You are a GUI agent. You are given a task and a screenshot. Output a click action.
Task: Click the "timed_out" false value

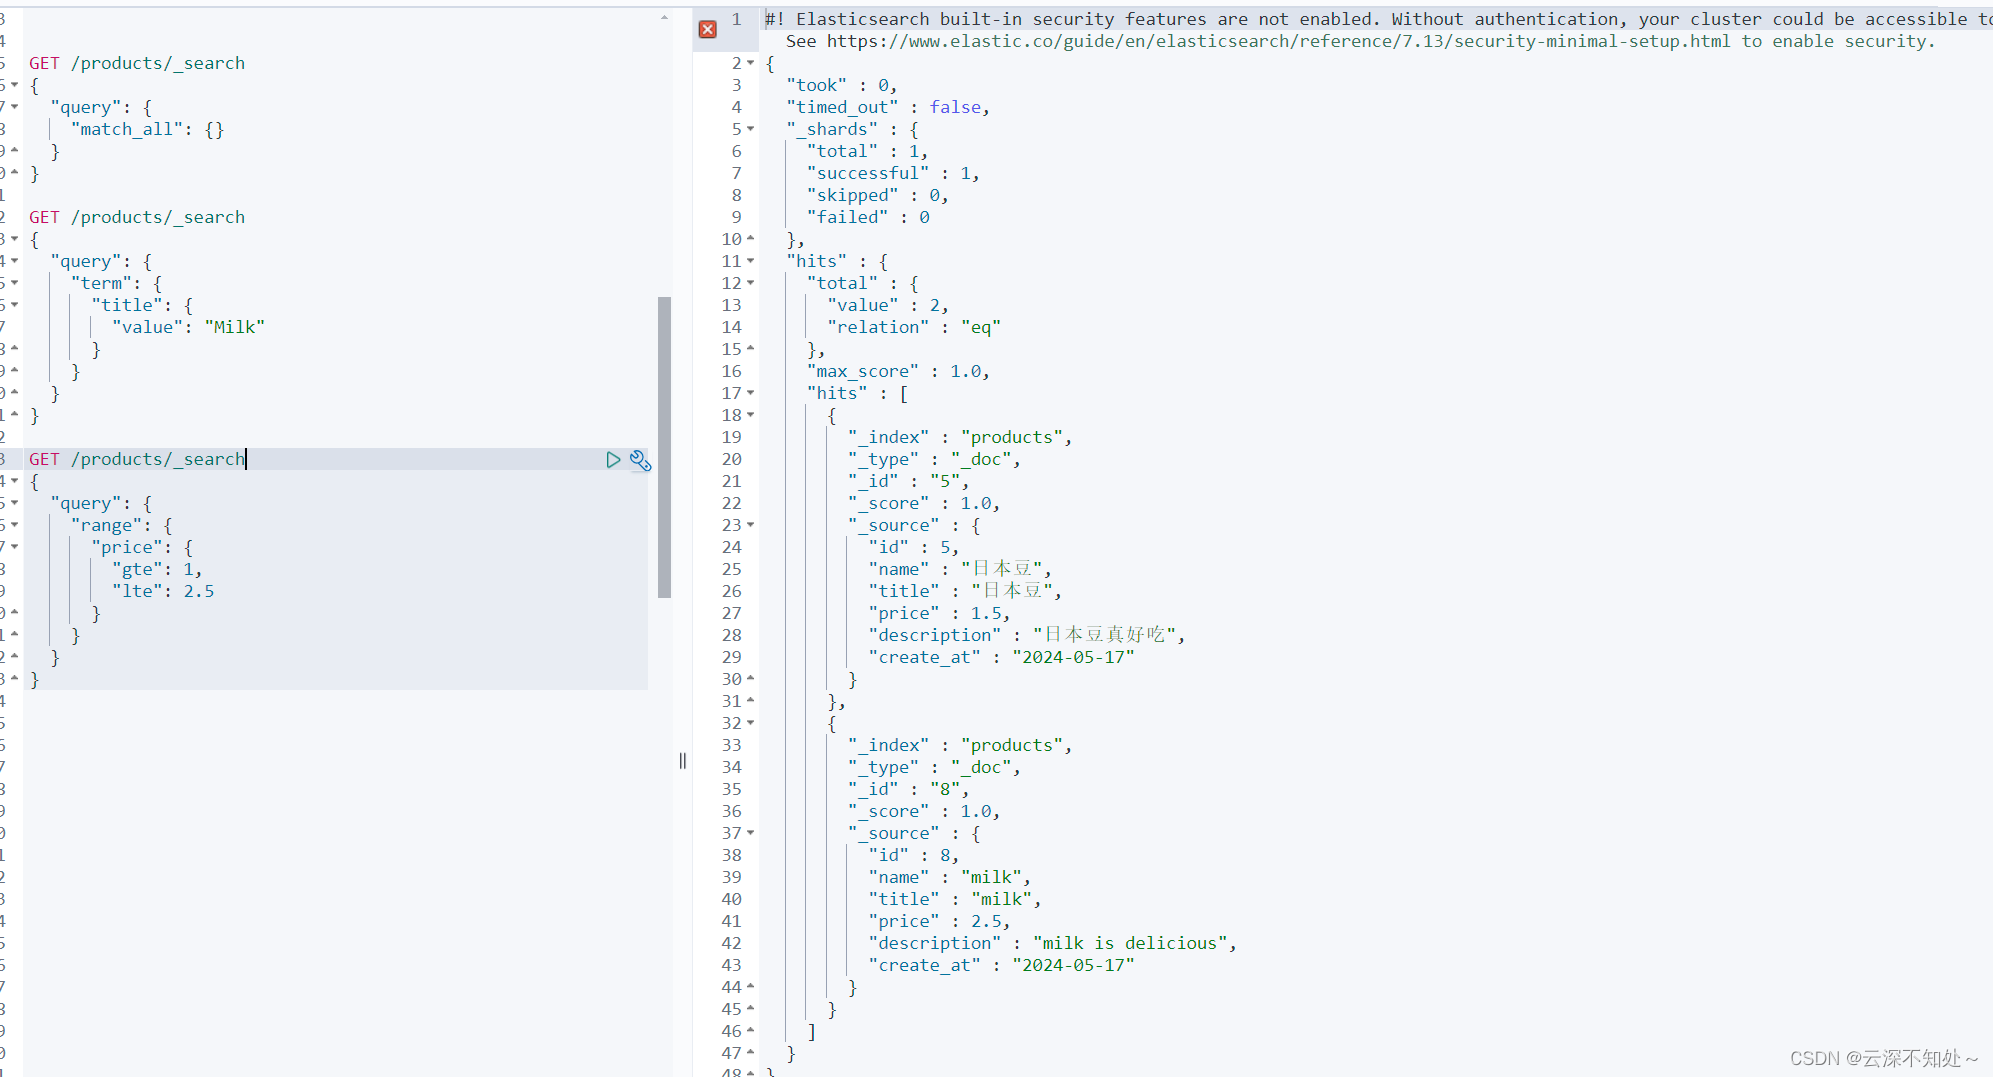tap(955, 107)
